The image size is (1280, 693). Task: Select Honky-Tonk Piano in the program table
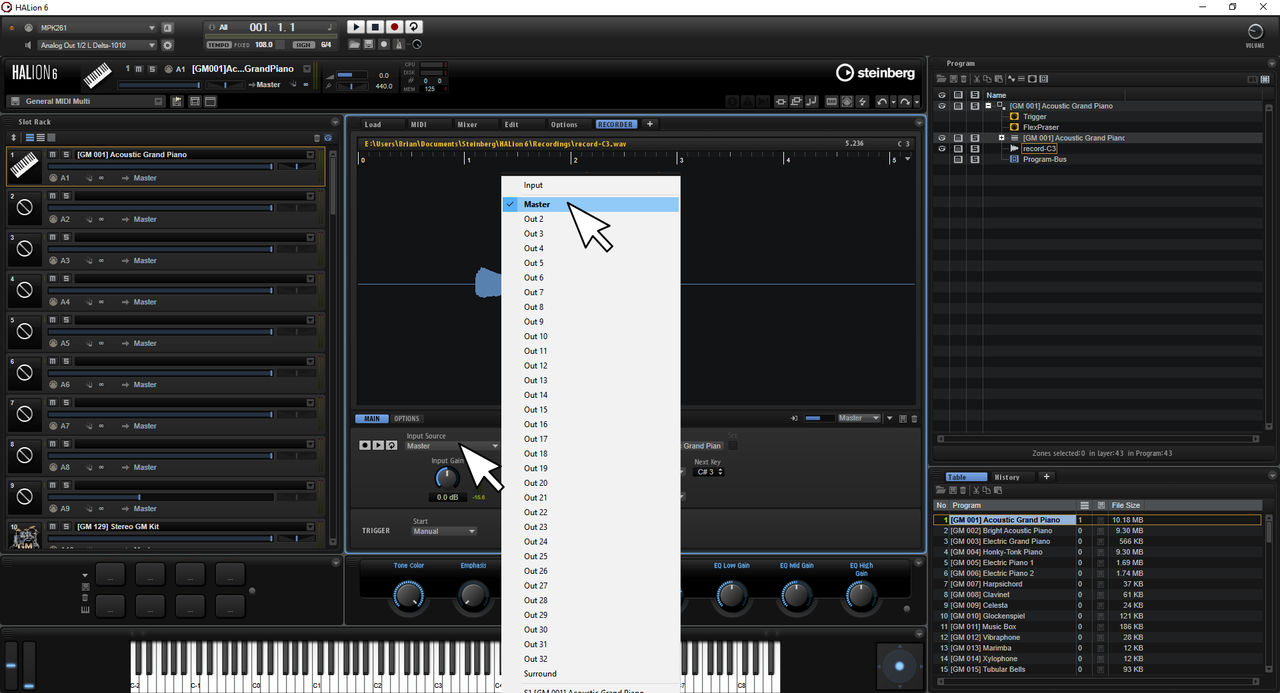point(996,552)
